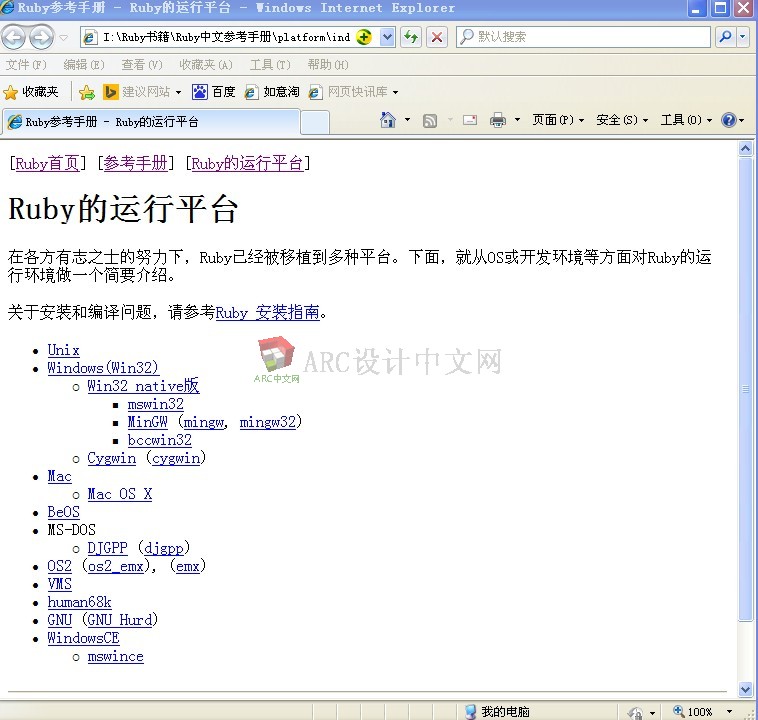Open the human68k link
The height and width of the screenshot is (720, 758).
point(79,602)
